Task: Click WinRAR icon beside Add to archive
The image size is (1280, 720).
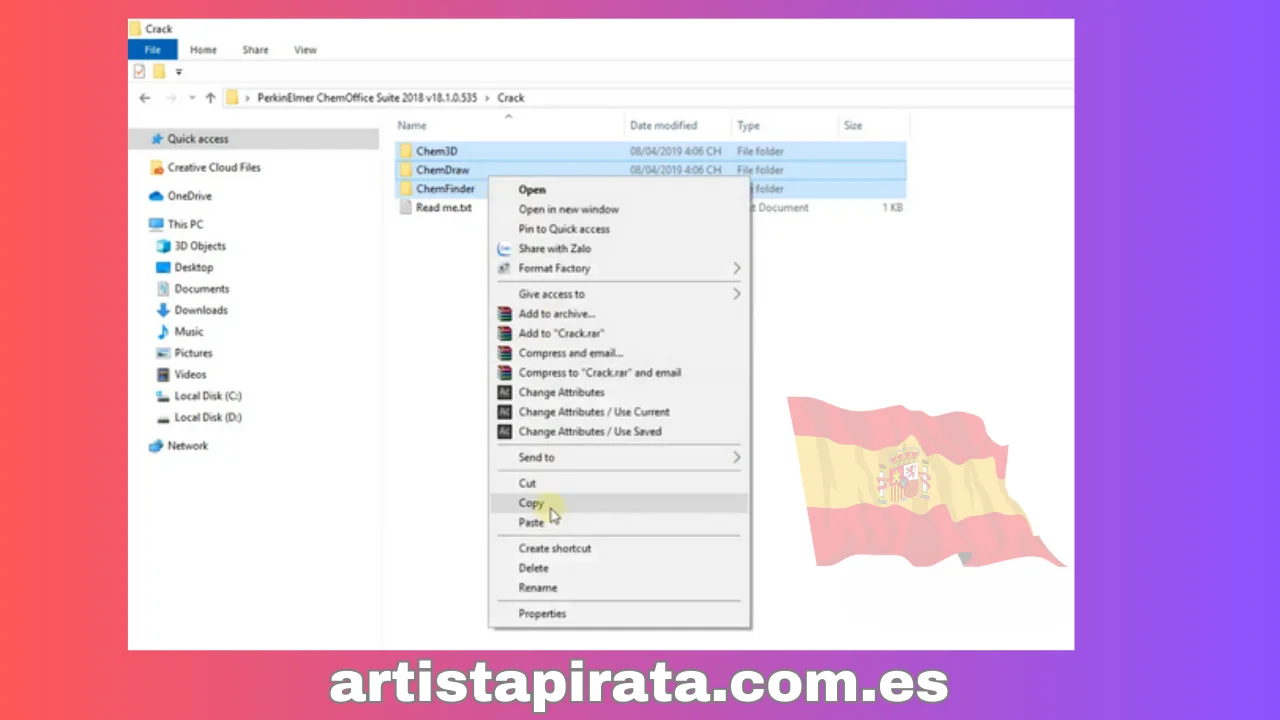Action: 505,314
